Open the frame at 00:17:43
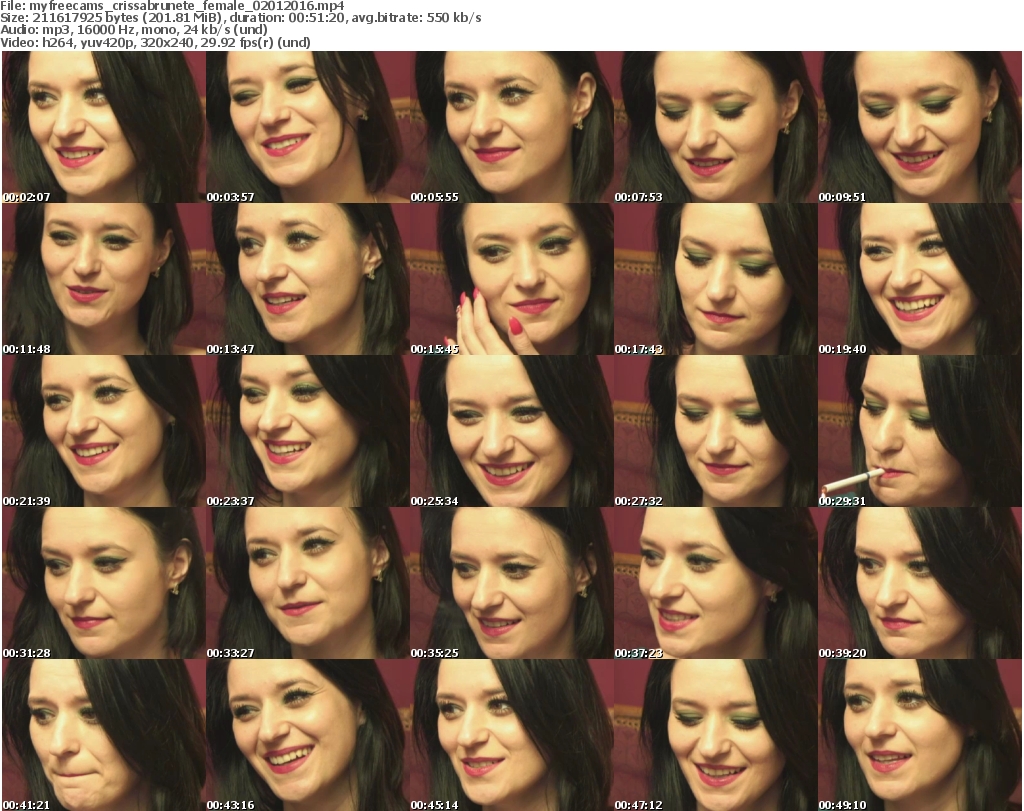1024x811 pixels. [x=715, y=279]
